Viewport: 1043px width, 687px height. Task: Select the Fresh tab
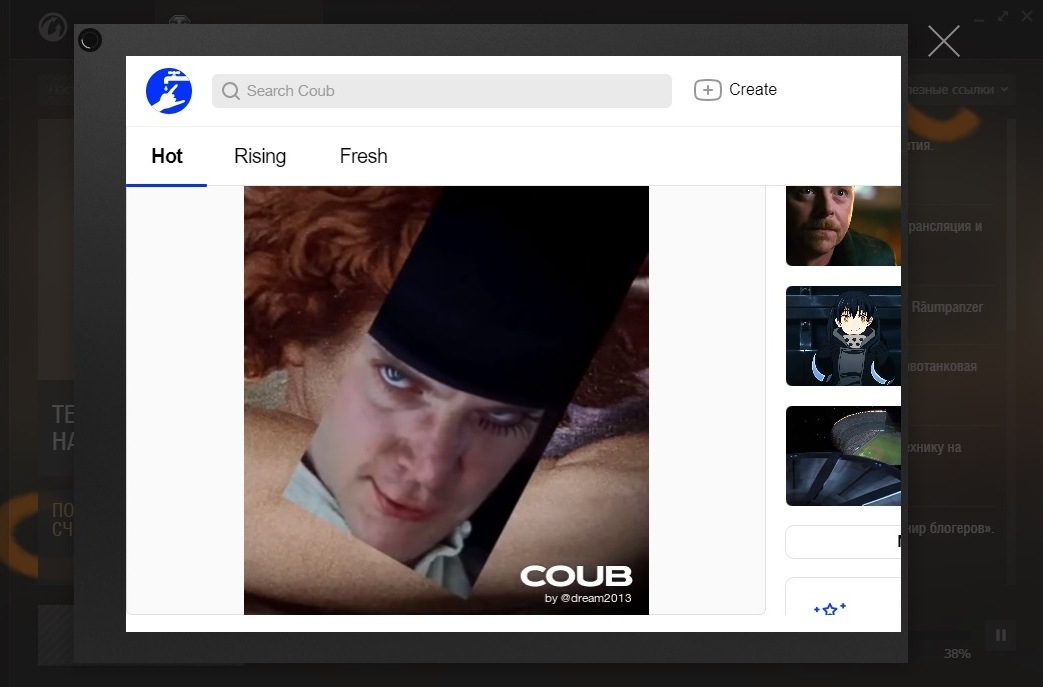point(363,156)
